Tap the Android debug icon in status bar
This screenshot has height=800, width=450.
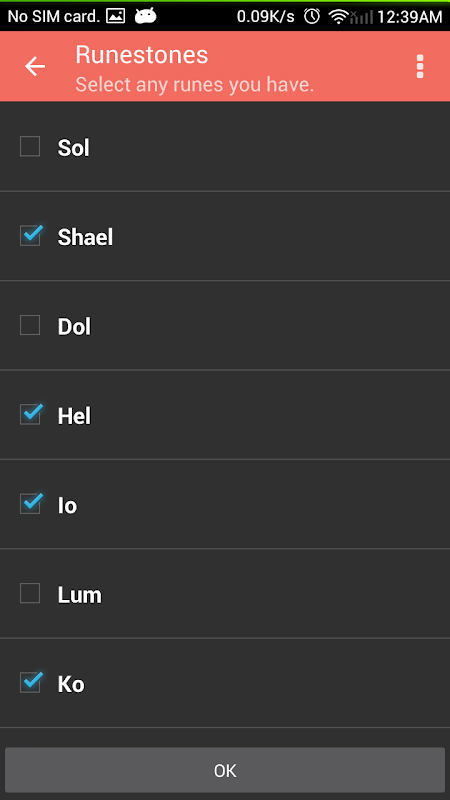[x=145, y=16]
